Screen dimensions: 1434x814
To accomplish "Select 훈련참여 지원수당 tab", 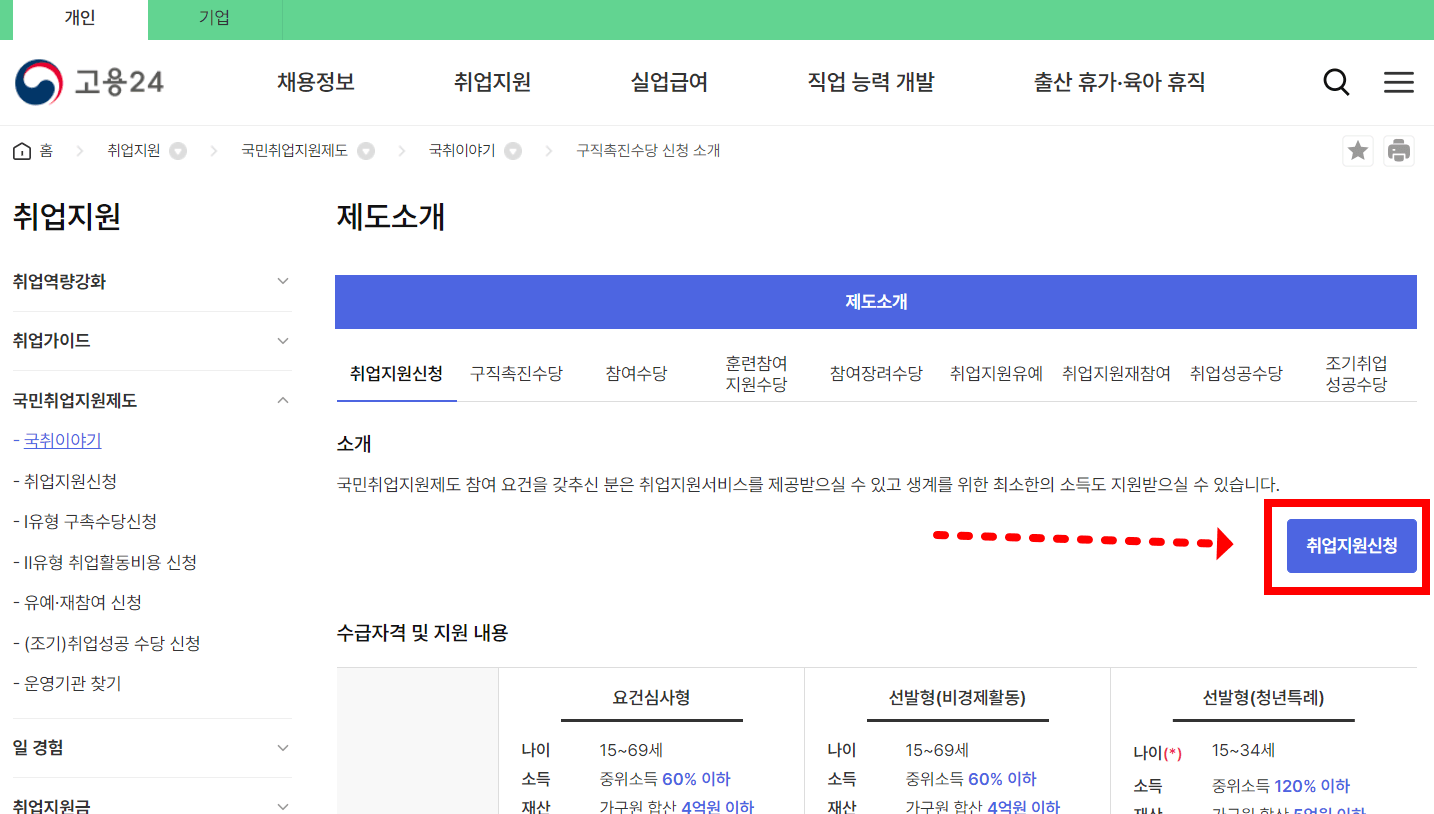I will tap(756, 374).
